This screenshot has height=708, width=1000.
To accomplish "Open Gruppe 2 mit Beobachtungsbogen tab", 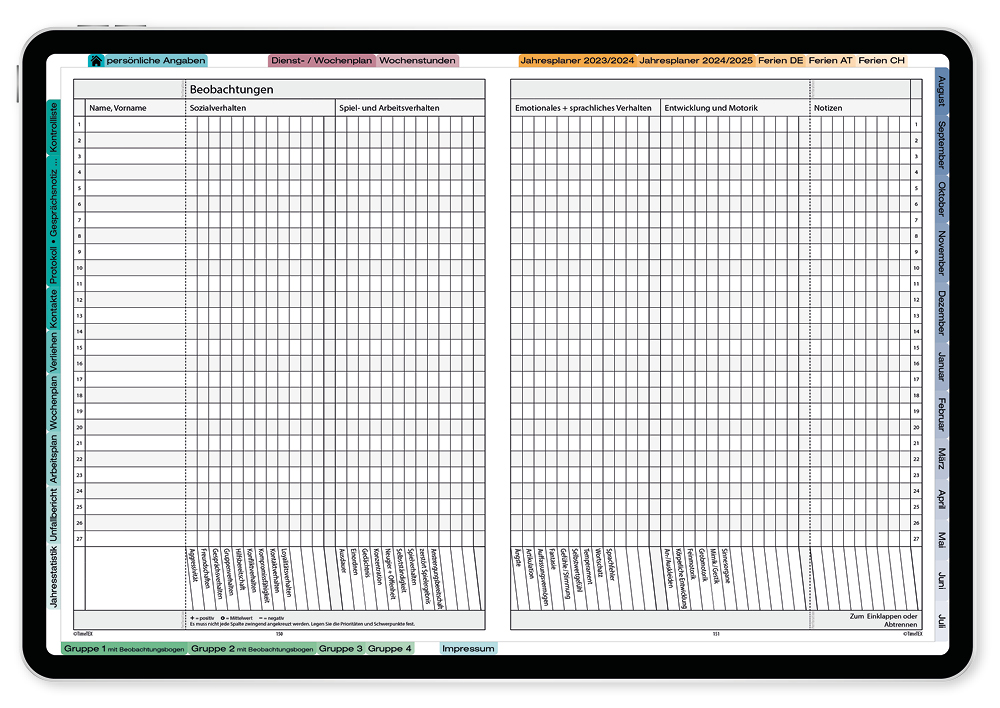I will pyautogui.click(x=253, y=649).
